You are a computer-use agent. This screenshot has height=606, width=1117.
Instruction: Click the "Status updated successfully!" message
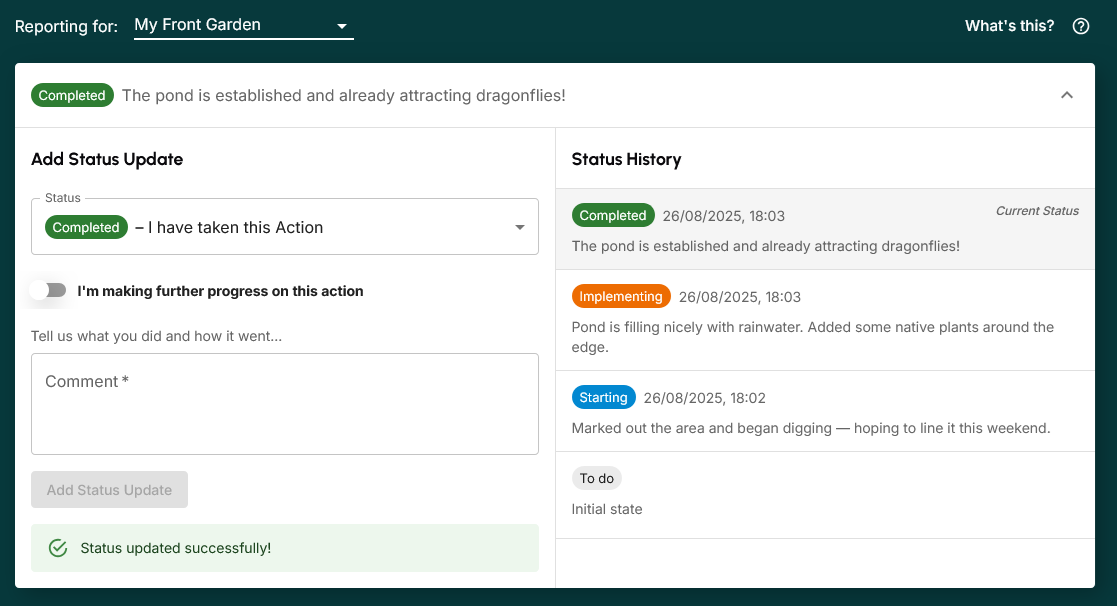[175, 548]
